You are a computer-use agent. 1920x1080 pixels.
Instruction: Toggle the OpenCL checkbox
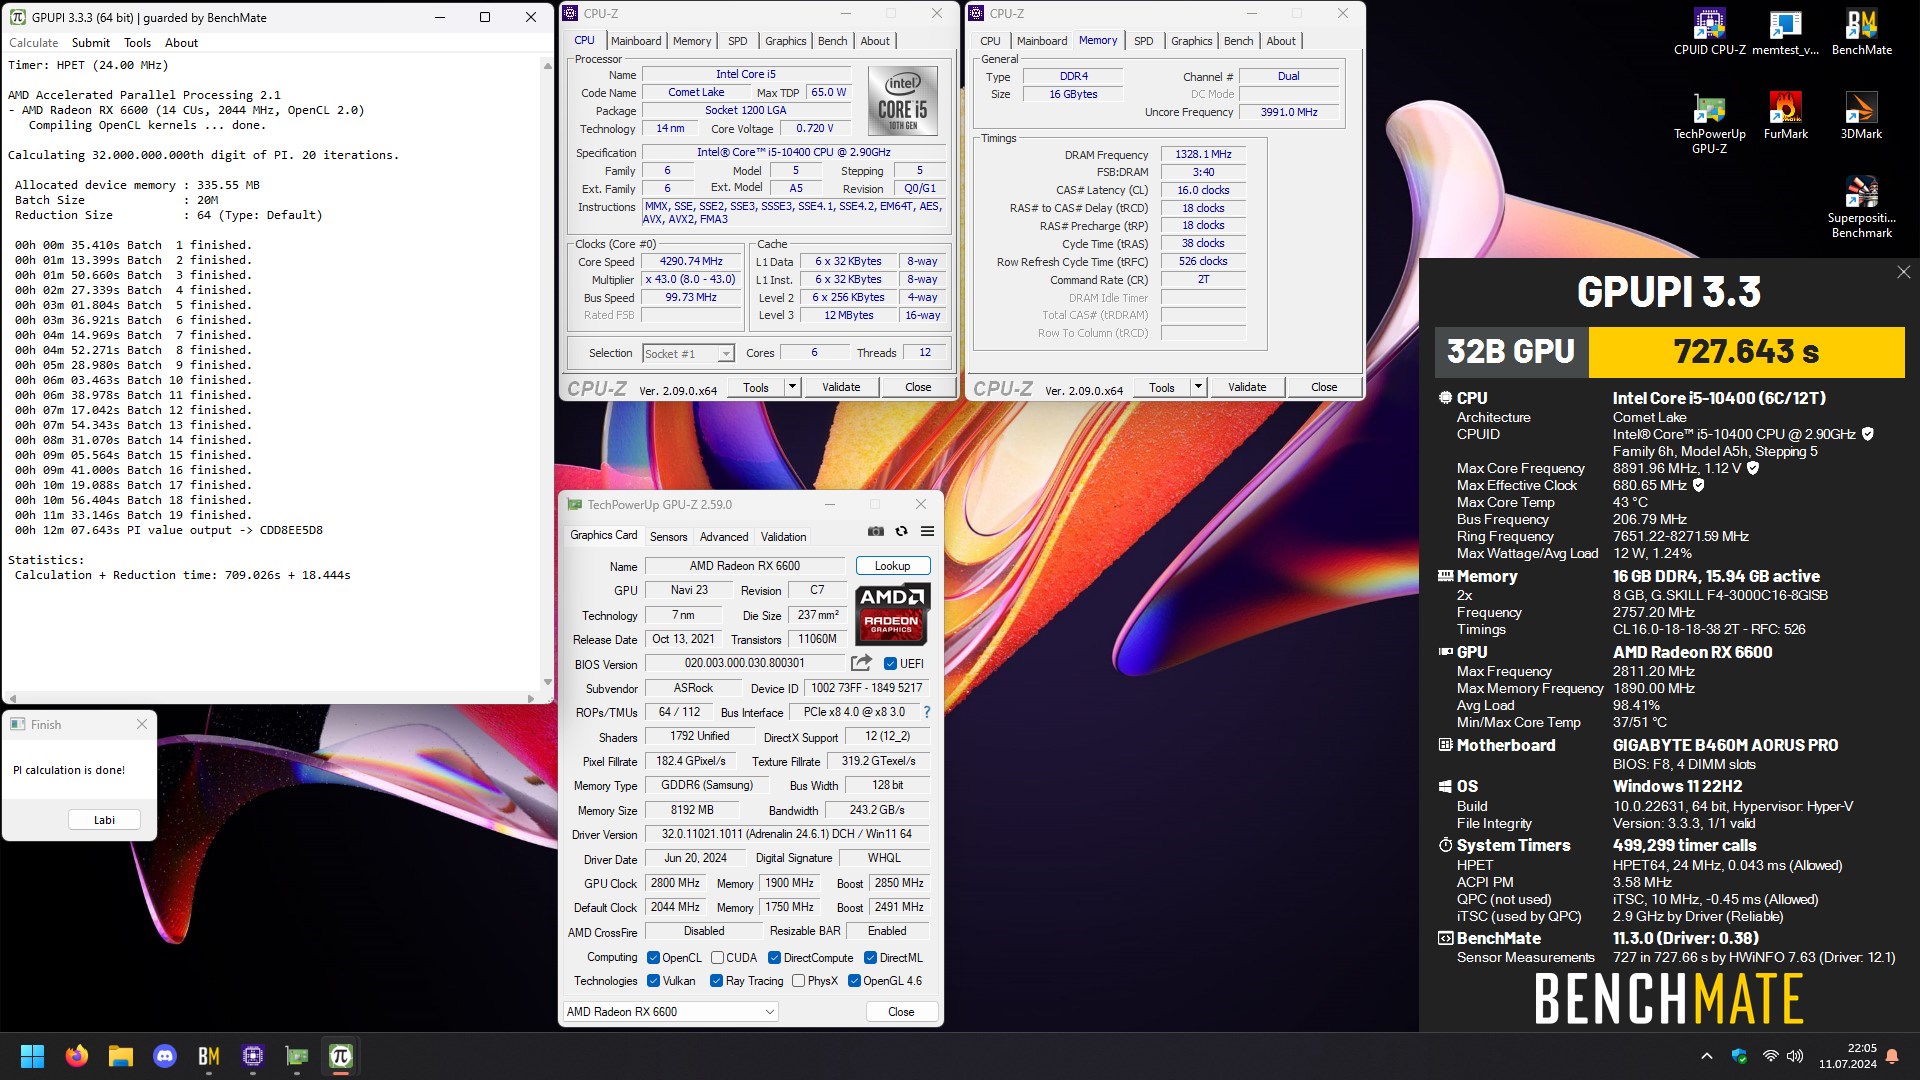pyautogui.click(x=653, y=957)
